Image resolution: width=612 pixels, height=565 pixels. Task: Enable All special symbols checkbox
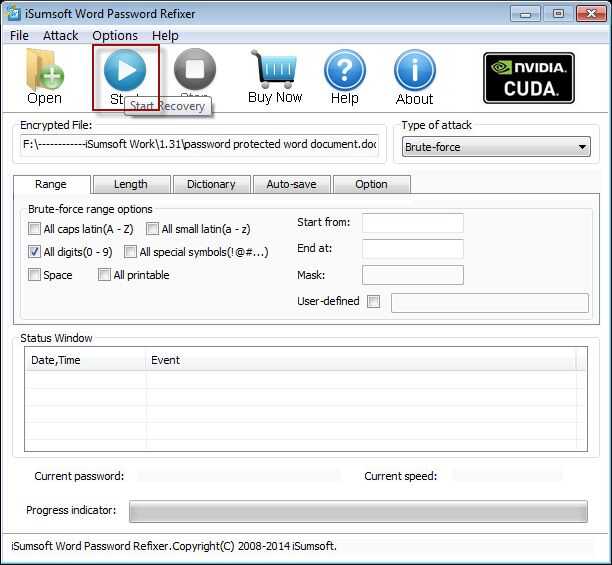(x=130, y=252)
